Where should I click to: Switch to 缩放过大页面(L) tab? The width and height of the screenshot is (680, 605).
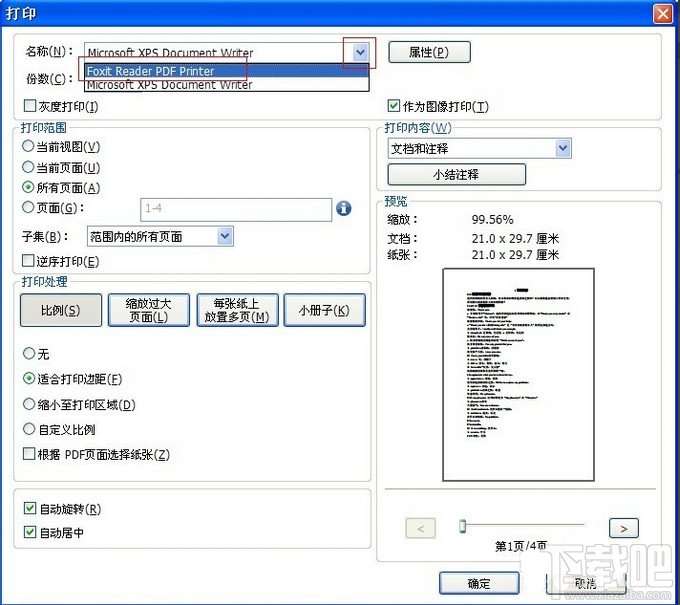(x=149, y=310)
